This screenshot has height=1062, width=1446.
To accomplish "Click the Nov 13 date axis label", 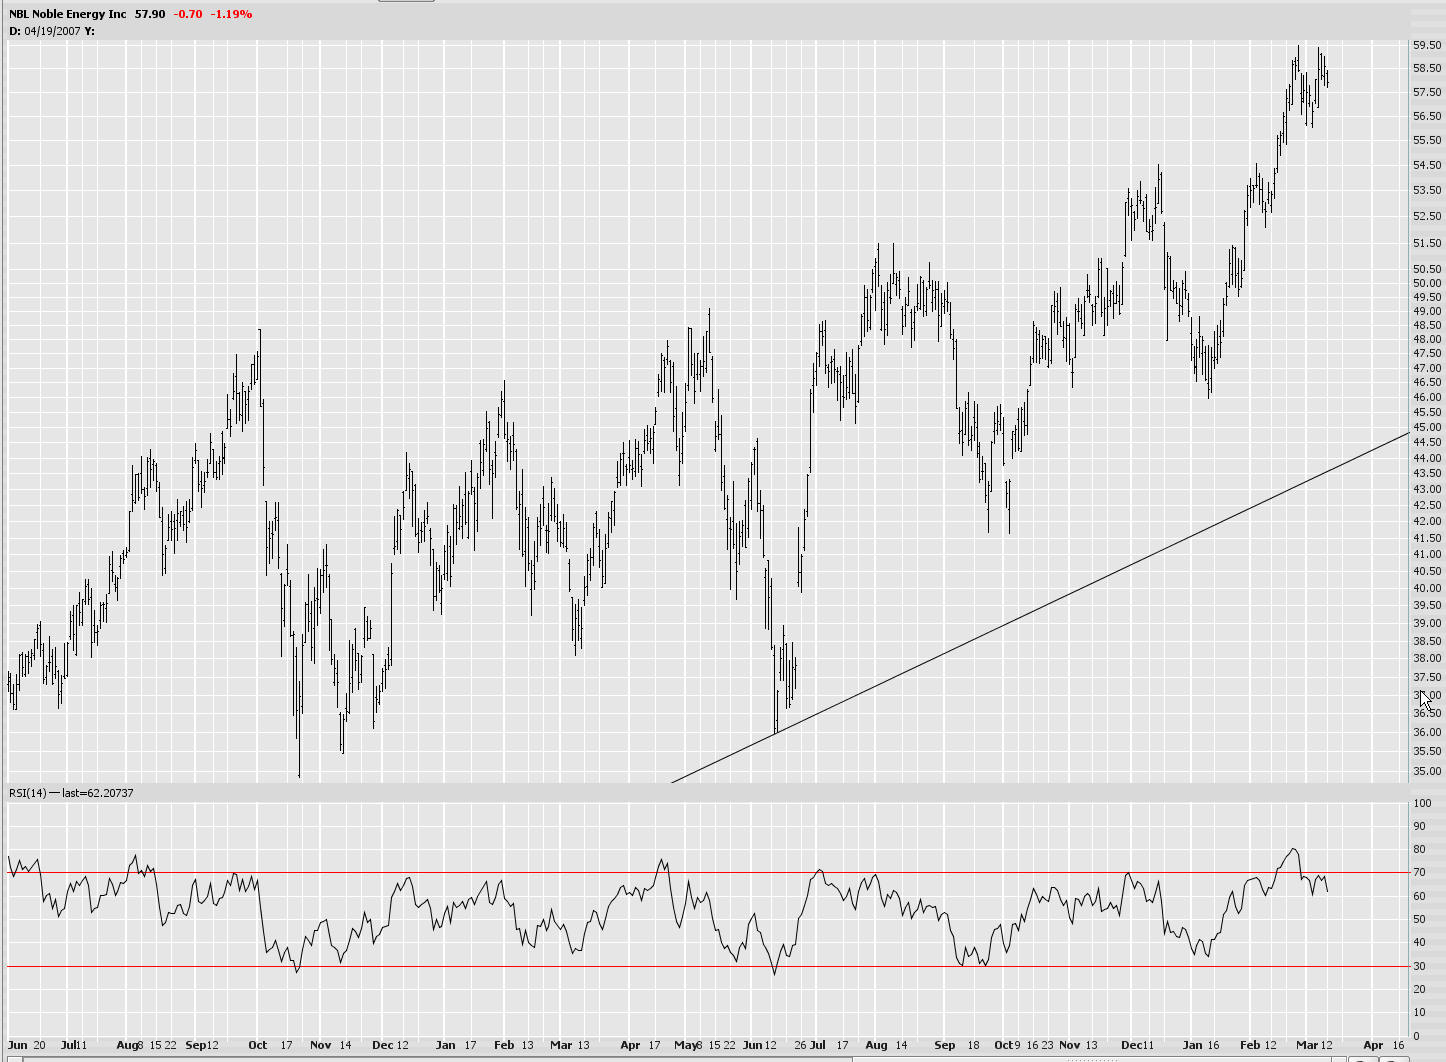I will tap(1078, 1045).
